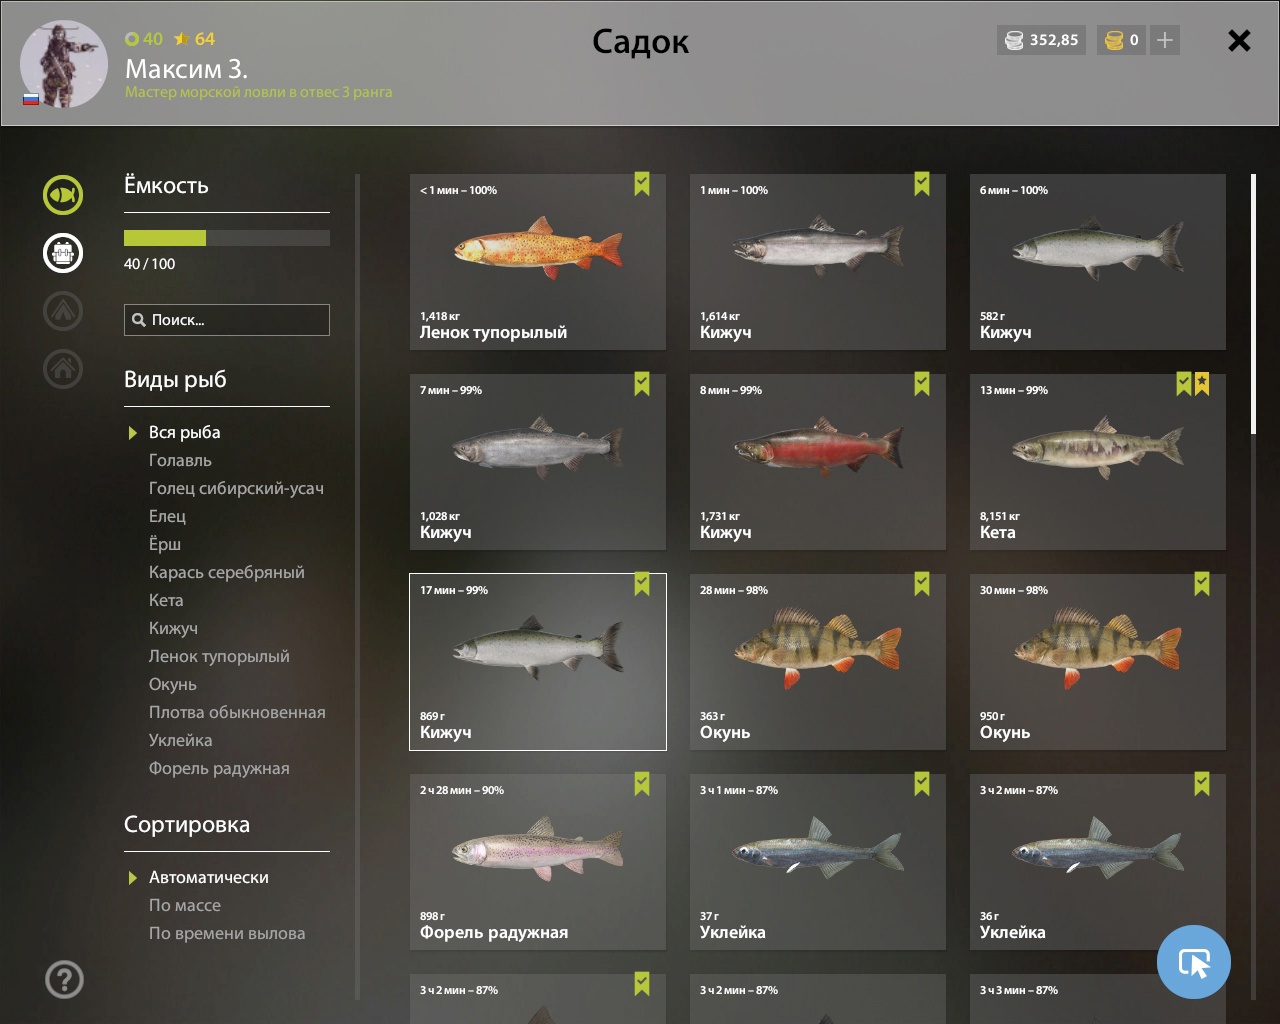Click the blue cursor selection button

click(x=1194, y=962)
